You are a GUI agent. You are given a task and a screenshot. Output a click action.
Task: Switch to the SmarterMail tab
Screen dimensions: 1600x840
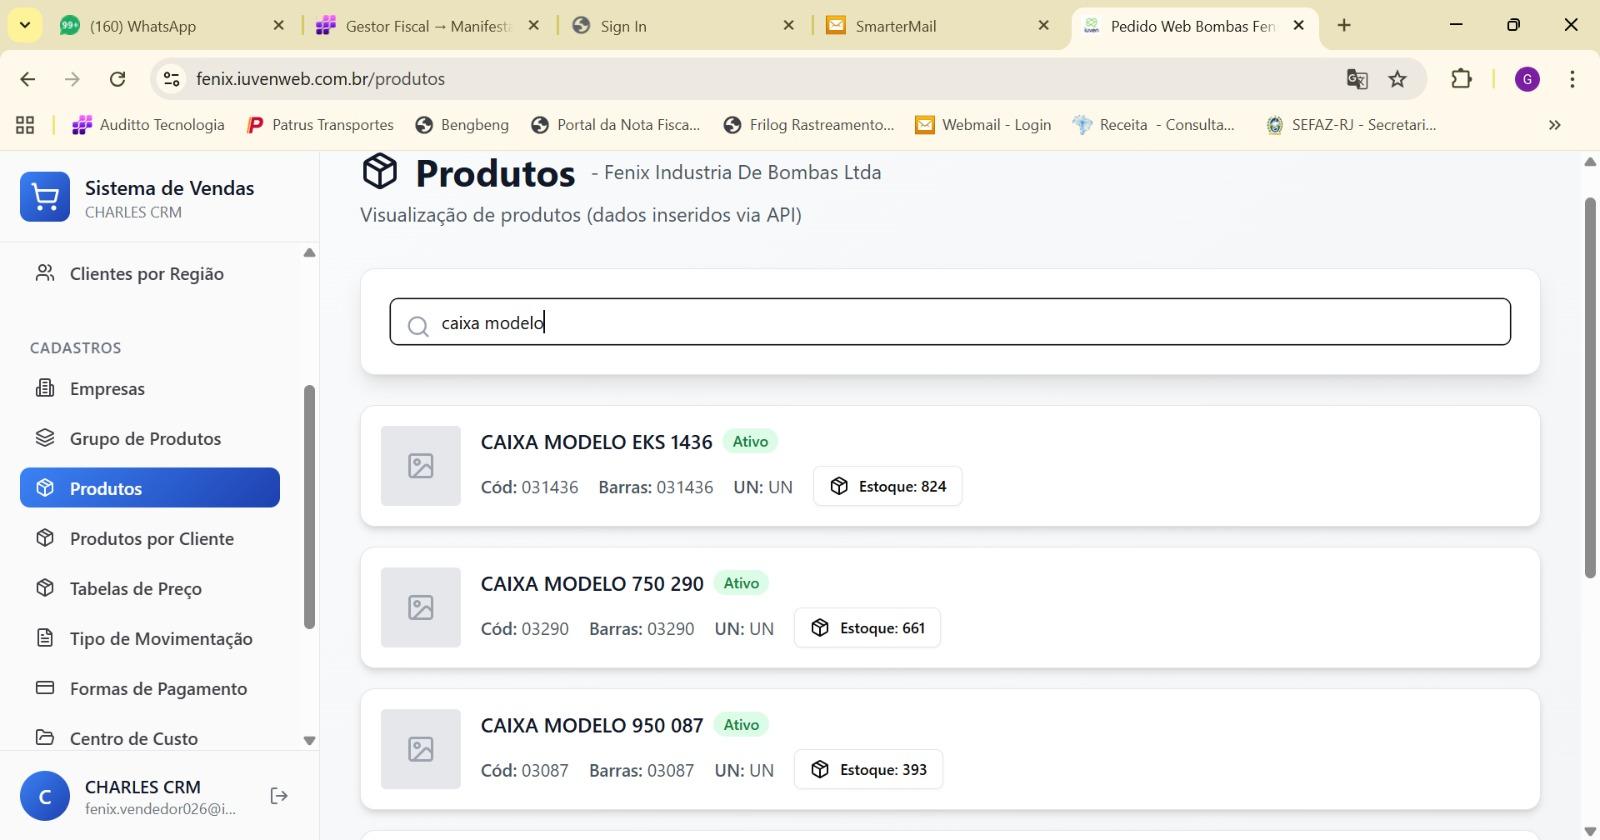point(928,26)
